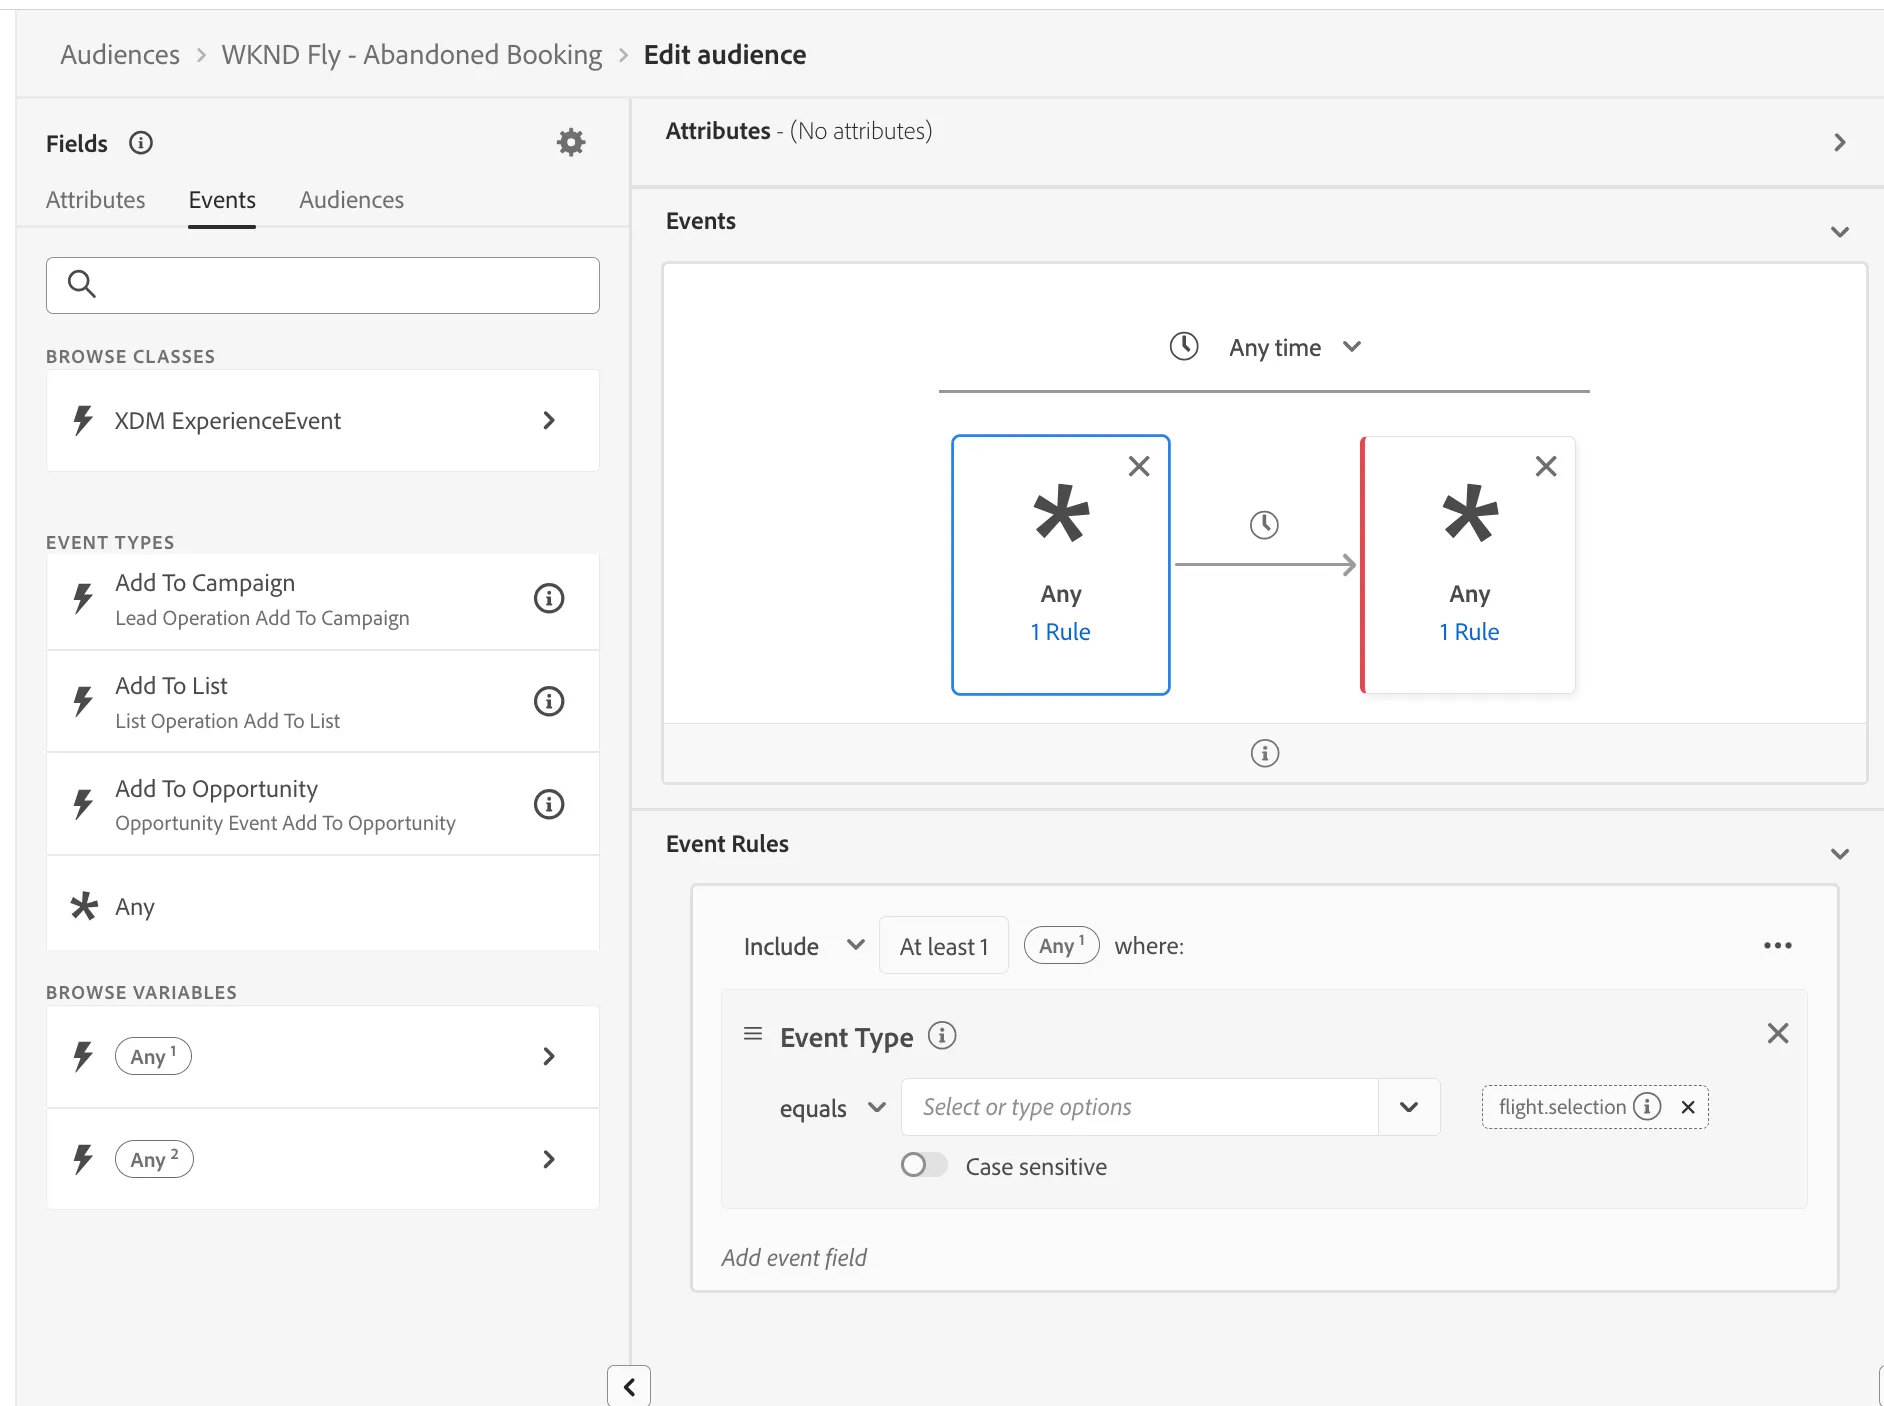The image size is (1884, 1406).
Task: Click the Event Type info icon
Action: click(x=942, y=1036)
